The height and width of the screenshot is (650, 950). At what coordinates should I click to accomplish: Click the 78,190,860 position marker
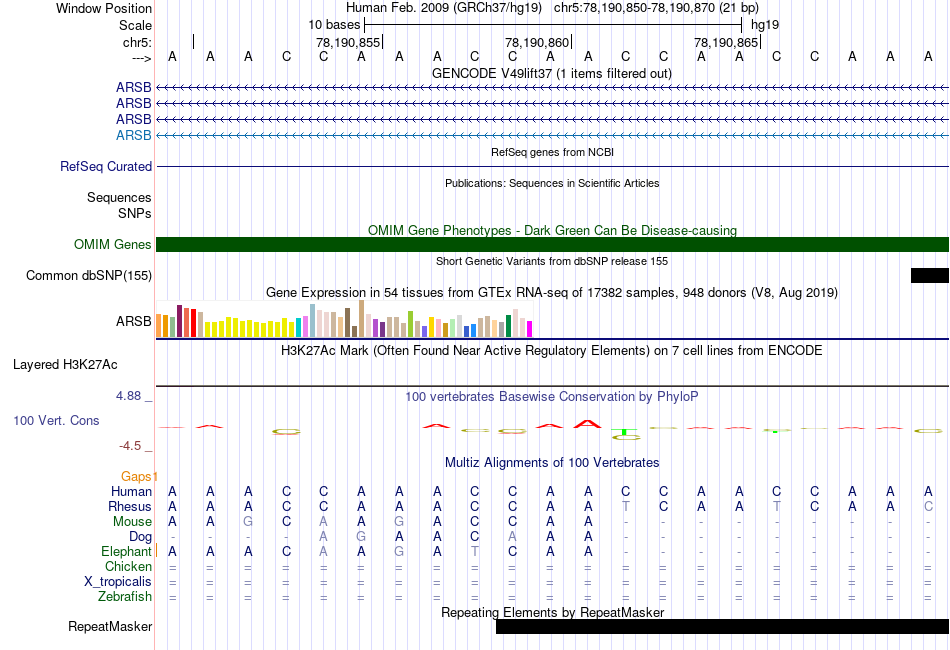point(537,42)
